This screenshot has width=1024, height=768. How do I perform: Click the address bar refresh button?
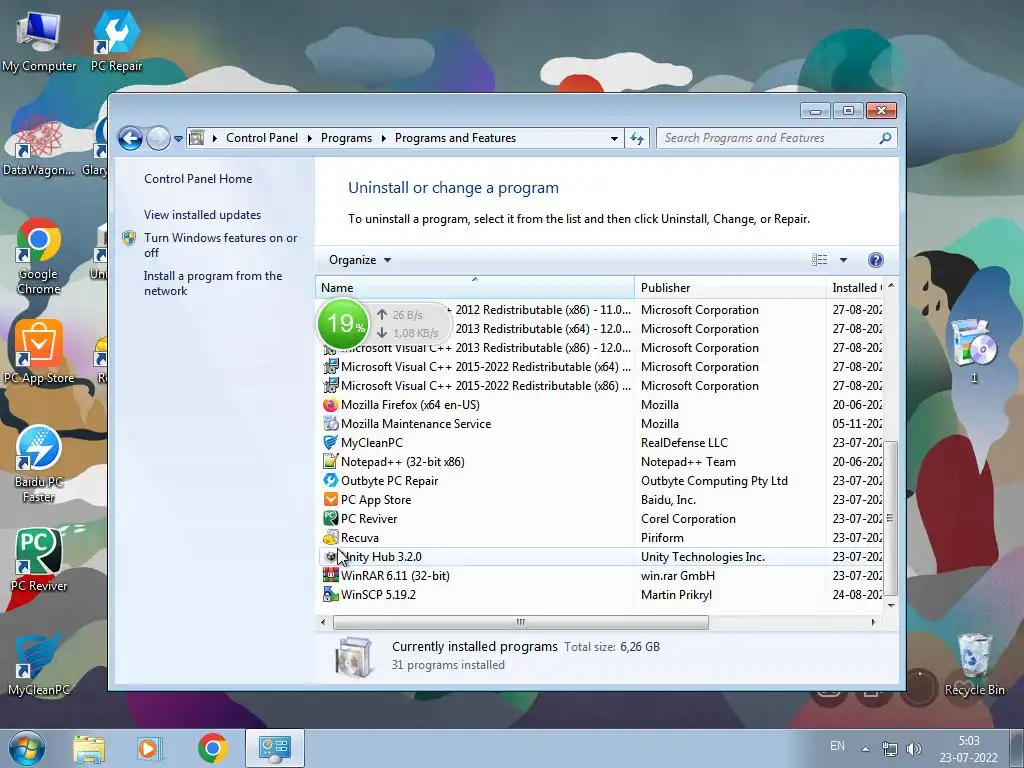(637, 138)
